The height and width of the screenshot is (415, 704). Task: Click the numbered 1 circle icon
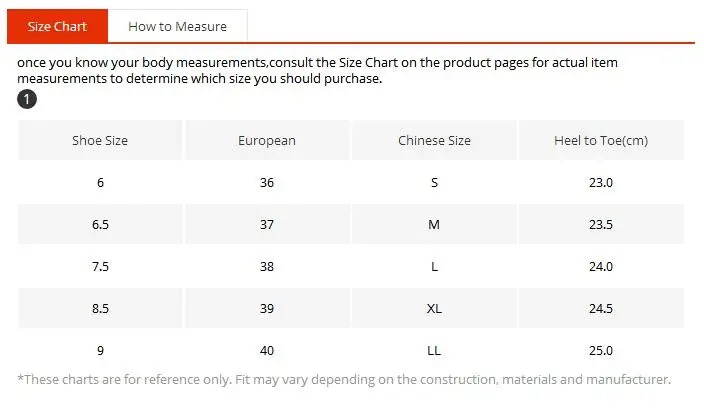pos(27,99)
